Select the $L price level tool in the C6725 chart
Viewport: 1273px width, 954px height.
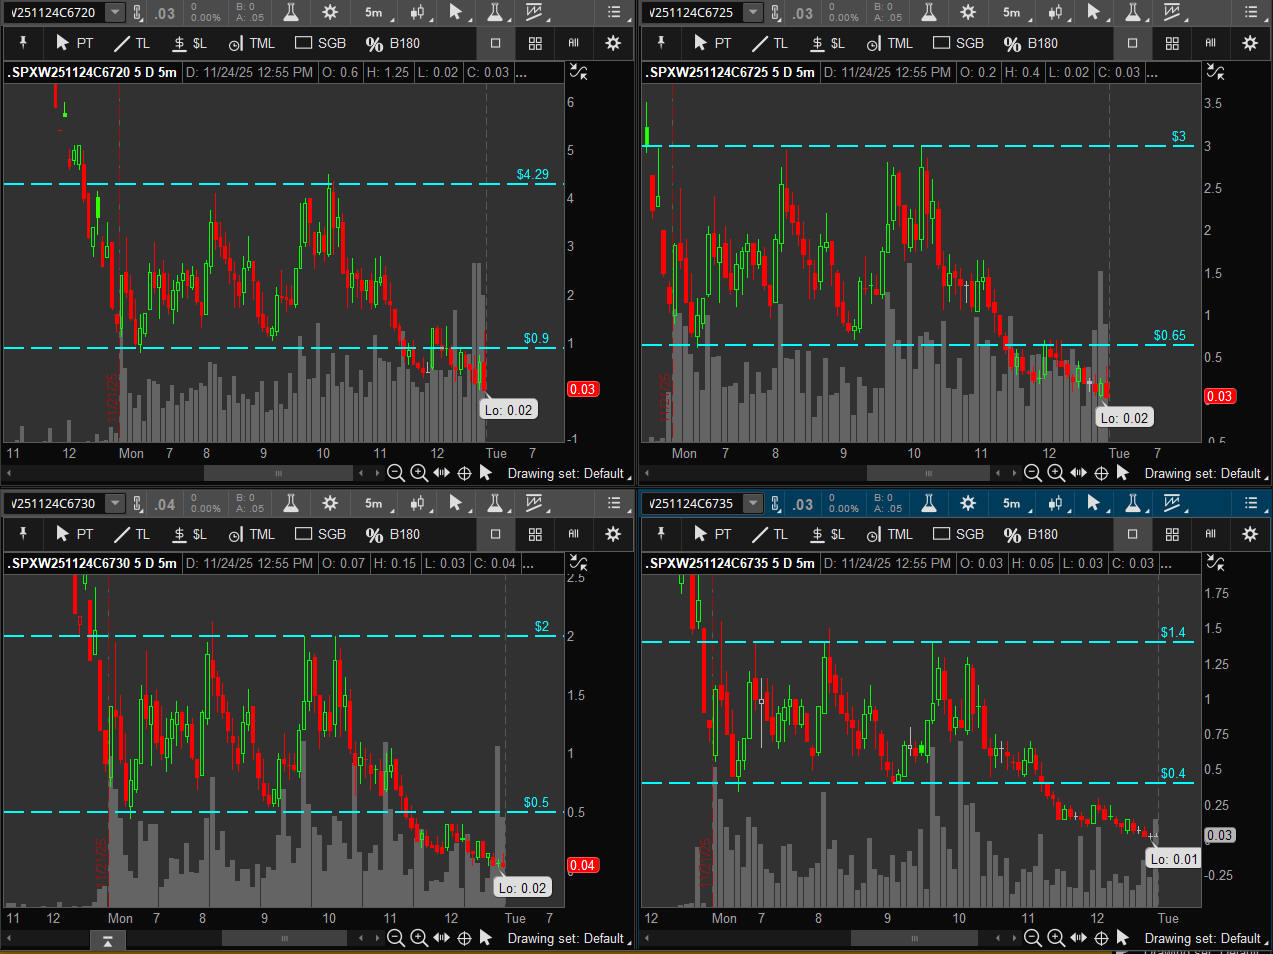pos(828,43)
